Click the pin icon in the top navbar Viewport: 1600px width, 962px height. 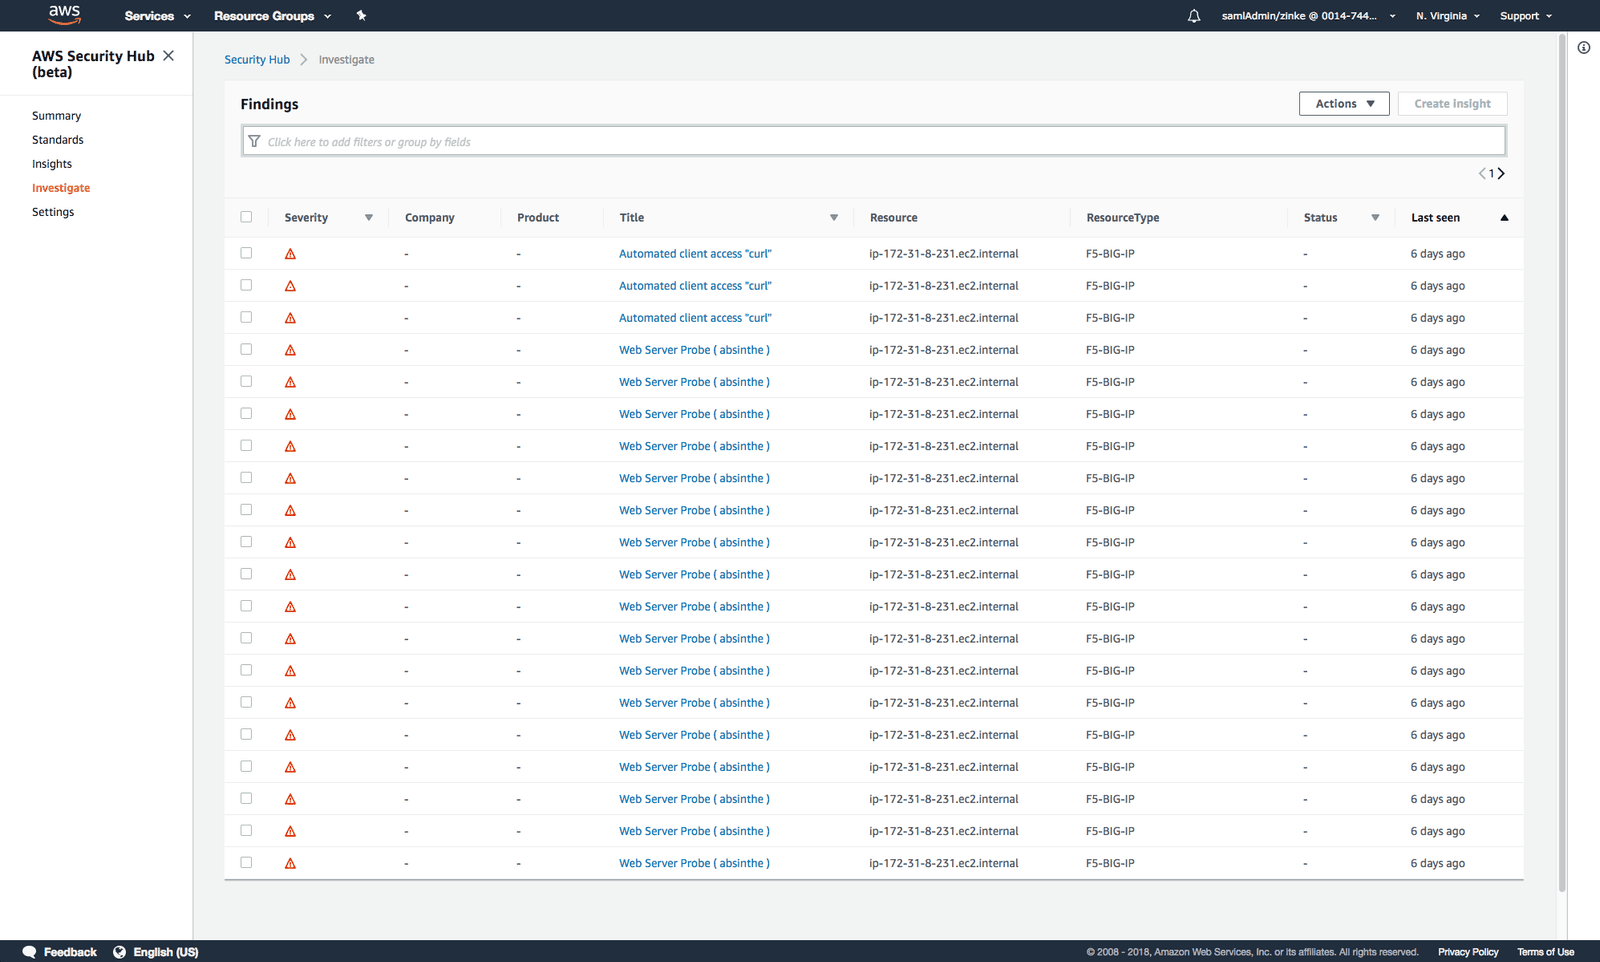click(361, 15)
